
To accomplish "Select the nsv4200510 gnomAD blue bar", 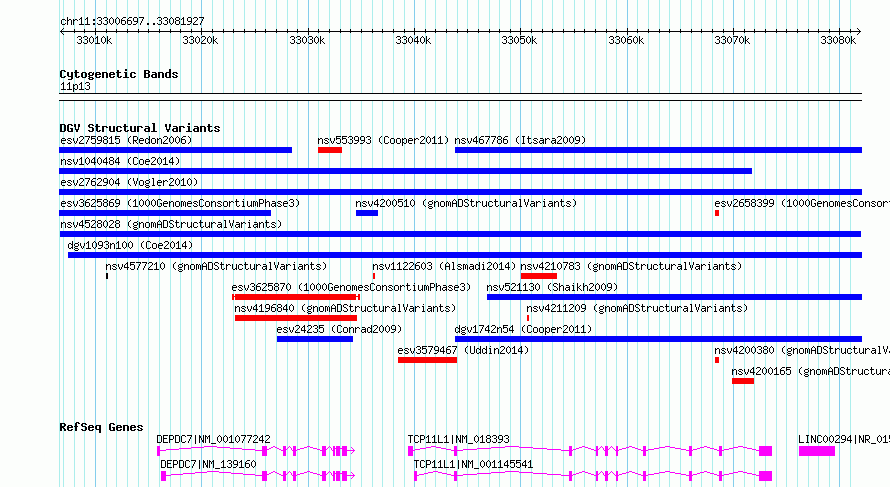I will point(367,213).
